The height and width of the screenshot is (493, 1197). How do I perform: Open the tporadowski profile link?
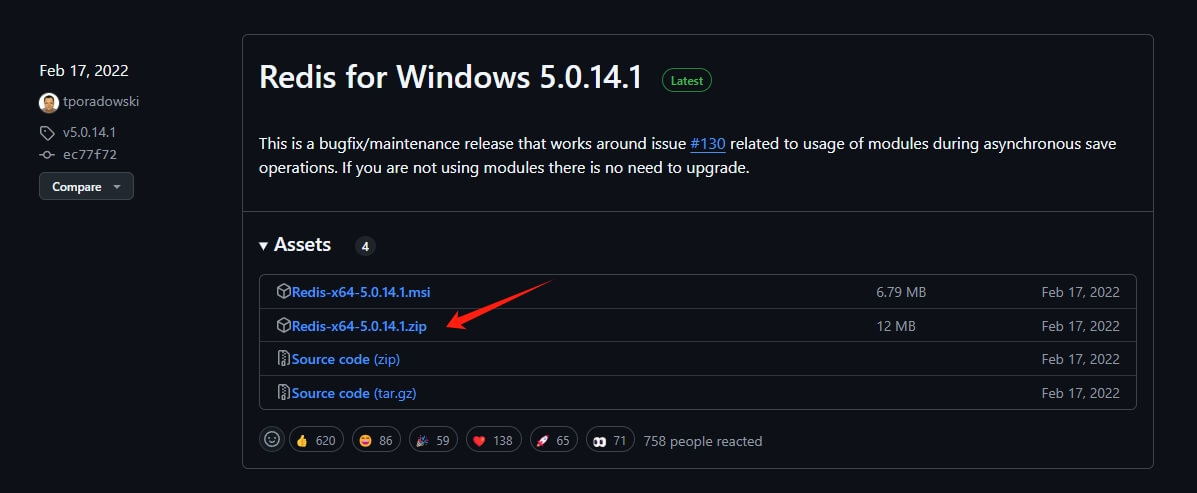click(101, 102)
